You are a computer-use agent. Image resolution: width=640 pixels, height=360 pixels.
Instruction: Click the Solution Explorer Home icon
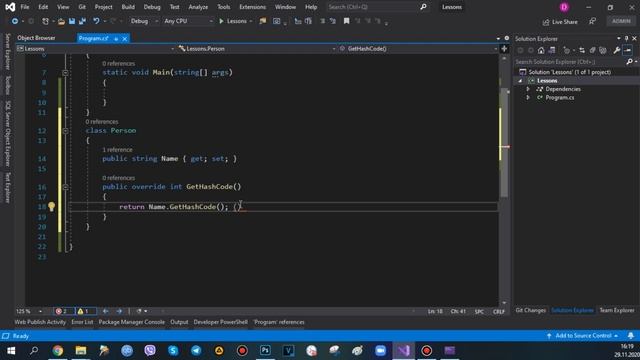click(541, 51)
